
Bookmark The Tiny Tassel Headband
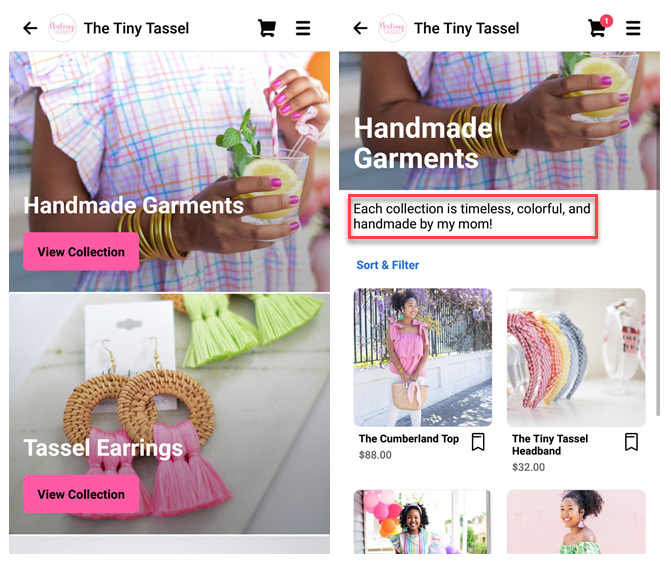[631, 442]
